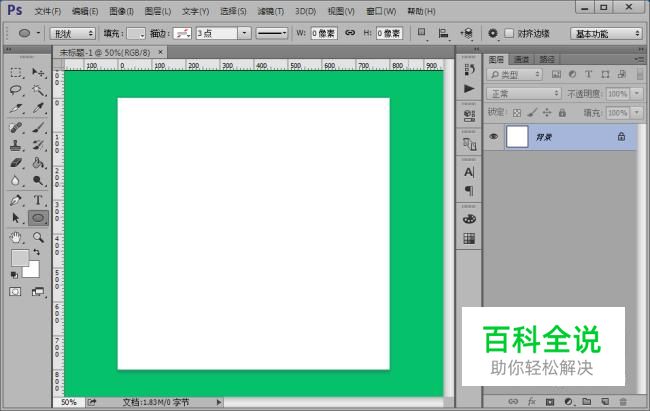Toggle lock position icon
Screen dimensions: 650x411
[x=547, y=112]
